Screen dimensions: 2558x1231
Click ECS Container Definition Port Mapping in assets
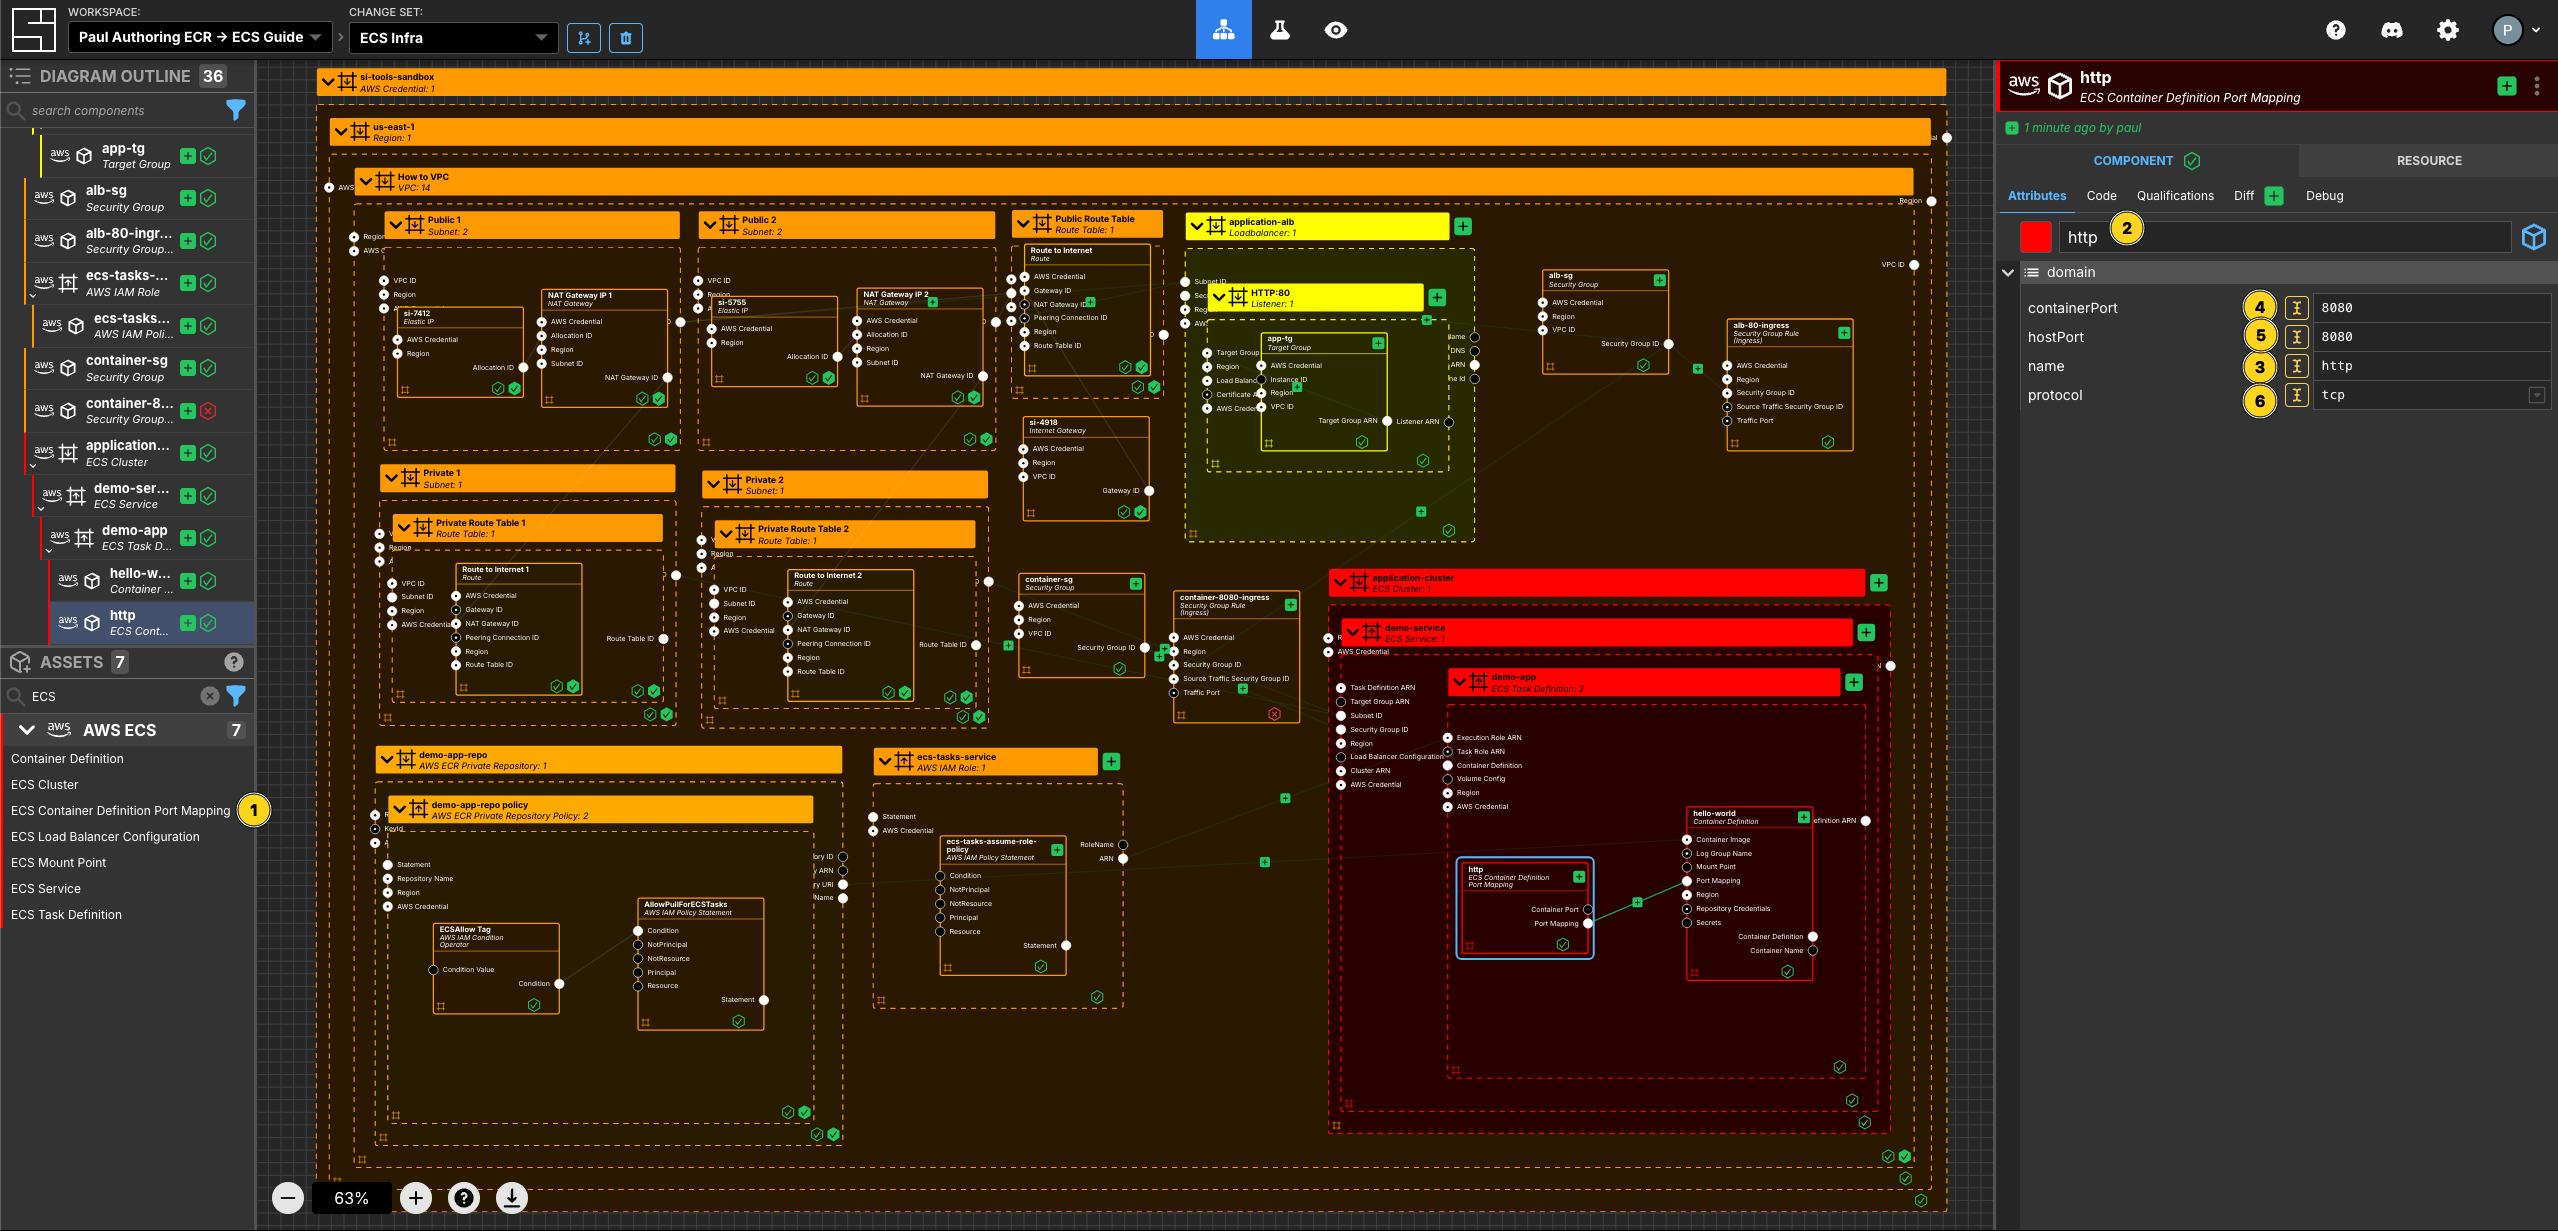[x=121, y=810]
